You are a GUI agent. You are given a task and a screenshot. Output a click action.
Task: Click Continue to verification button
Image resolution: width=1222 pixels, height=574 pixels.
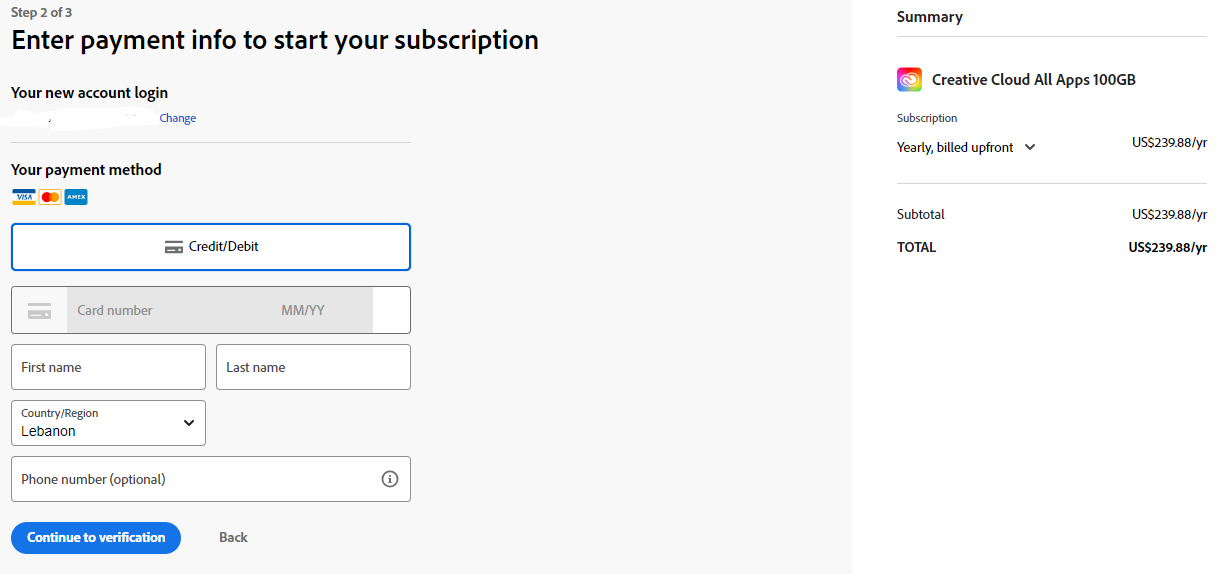[96, 537]
